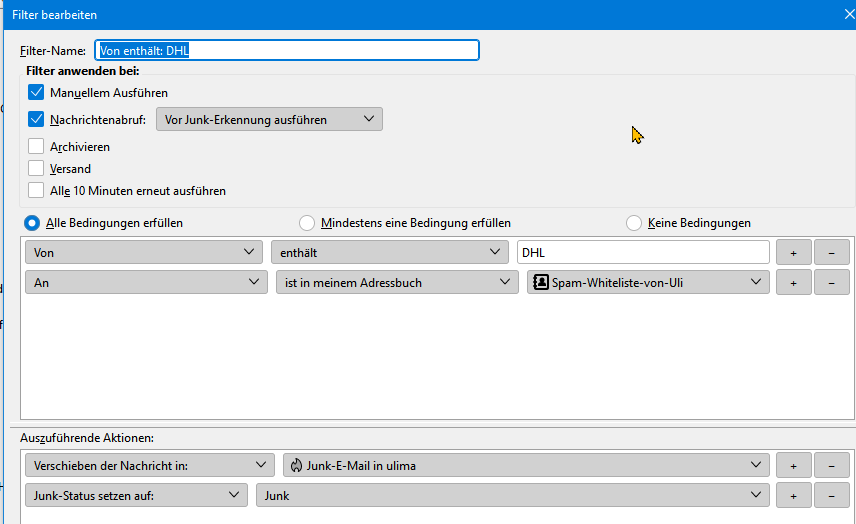Remove the Junk-Status setzen auf action
Viewport: 856px width, 524px height.
pyautogui.click(x=831, y=495)
